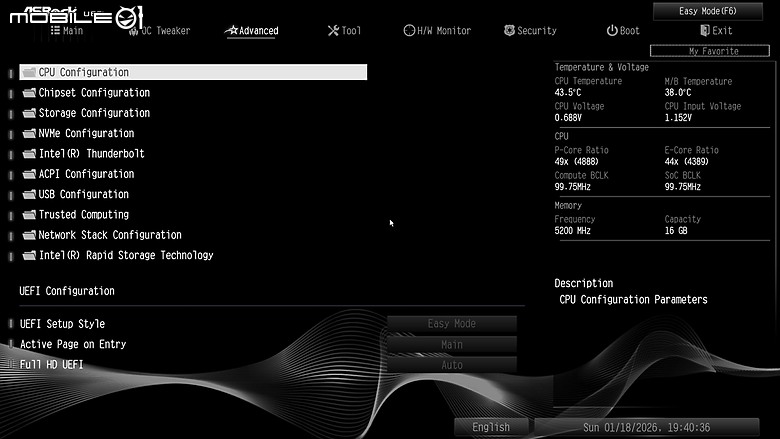Viewport: 780px width, 439px height.
Task: Open the Main tab
Action: point(67,30)
